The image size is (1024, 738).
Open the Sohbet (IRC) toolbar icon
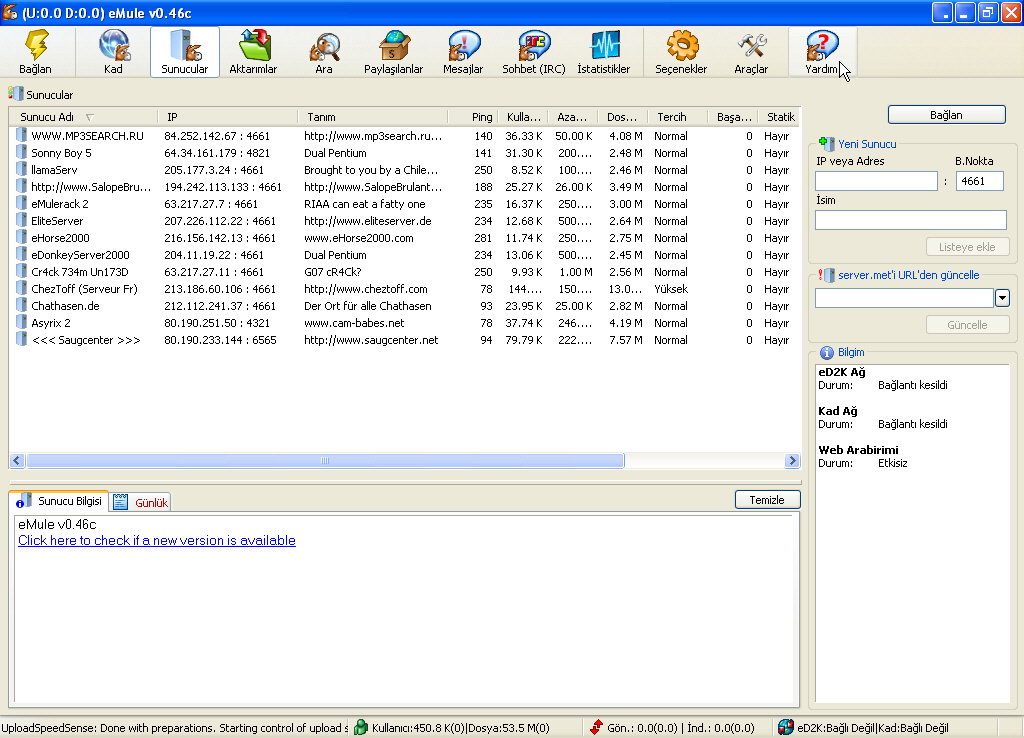click(x=534, y=46)
